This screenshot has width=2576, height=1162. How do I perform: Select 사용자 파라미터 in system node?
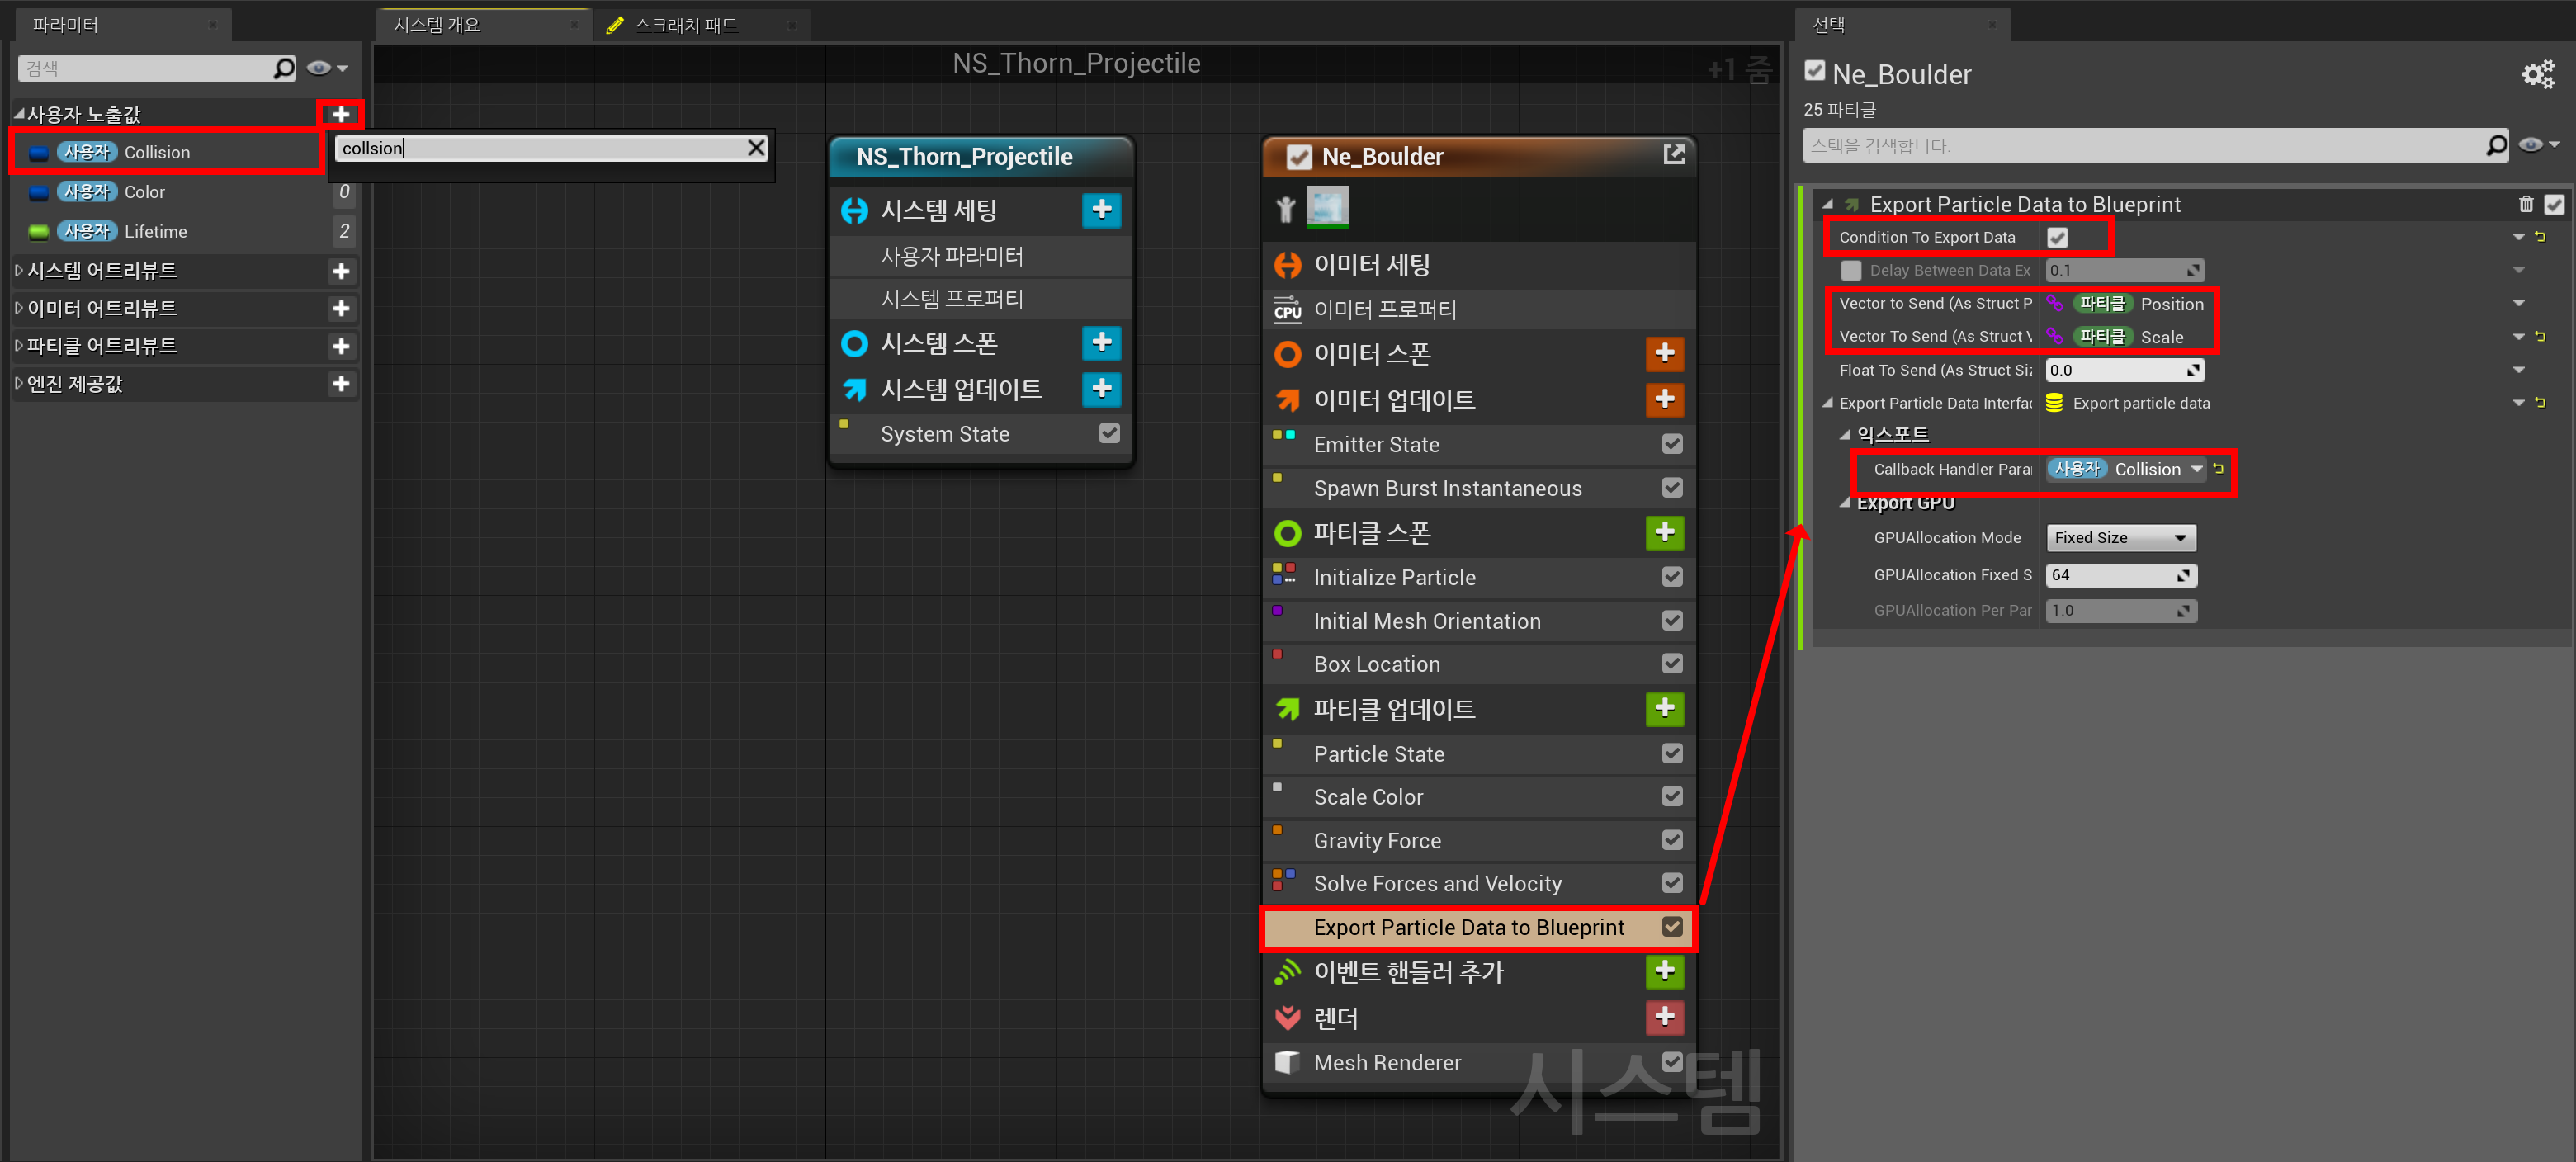(x=951, y=256)
